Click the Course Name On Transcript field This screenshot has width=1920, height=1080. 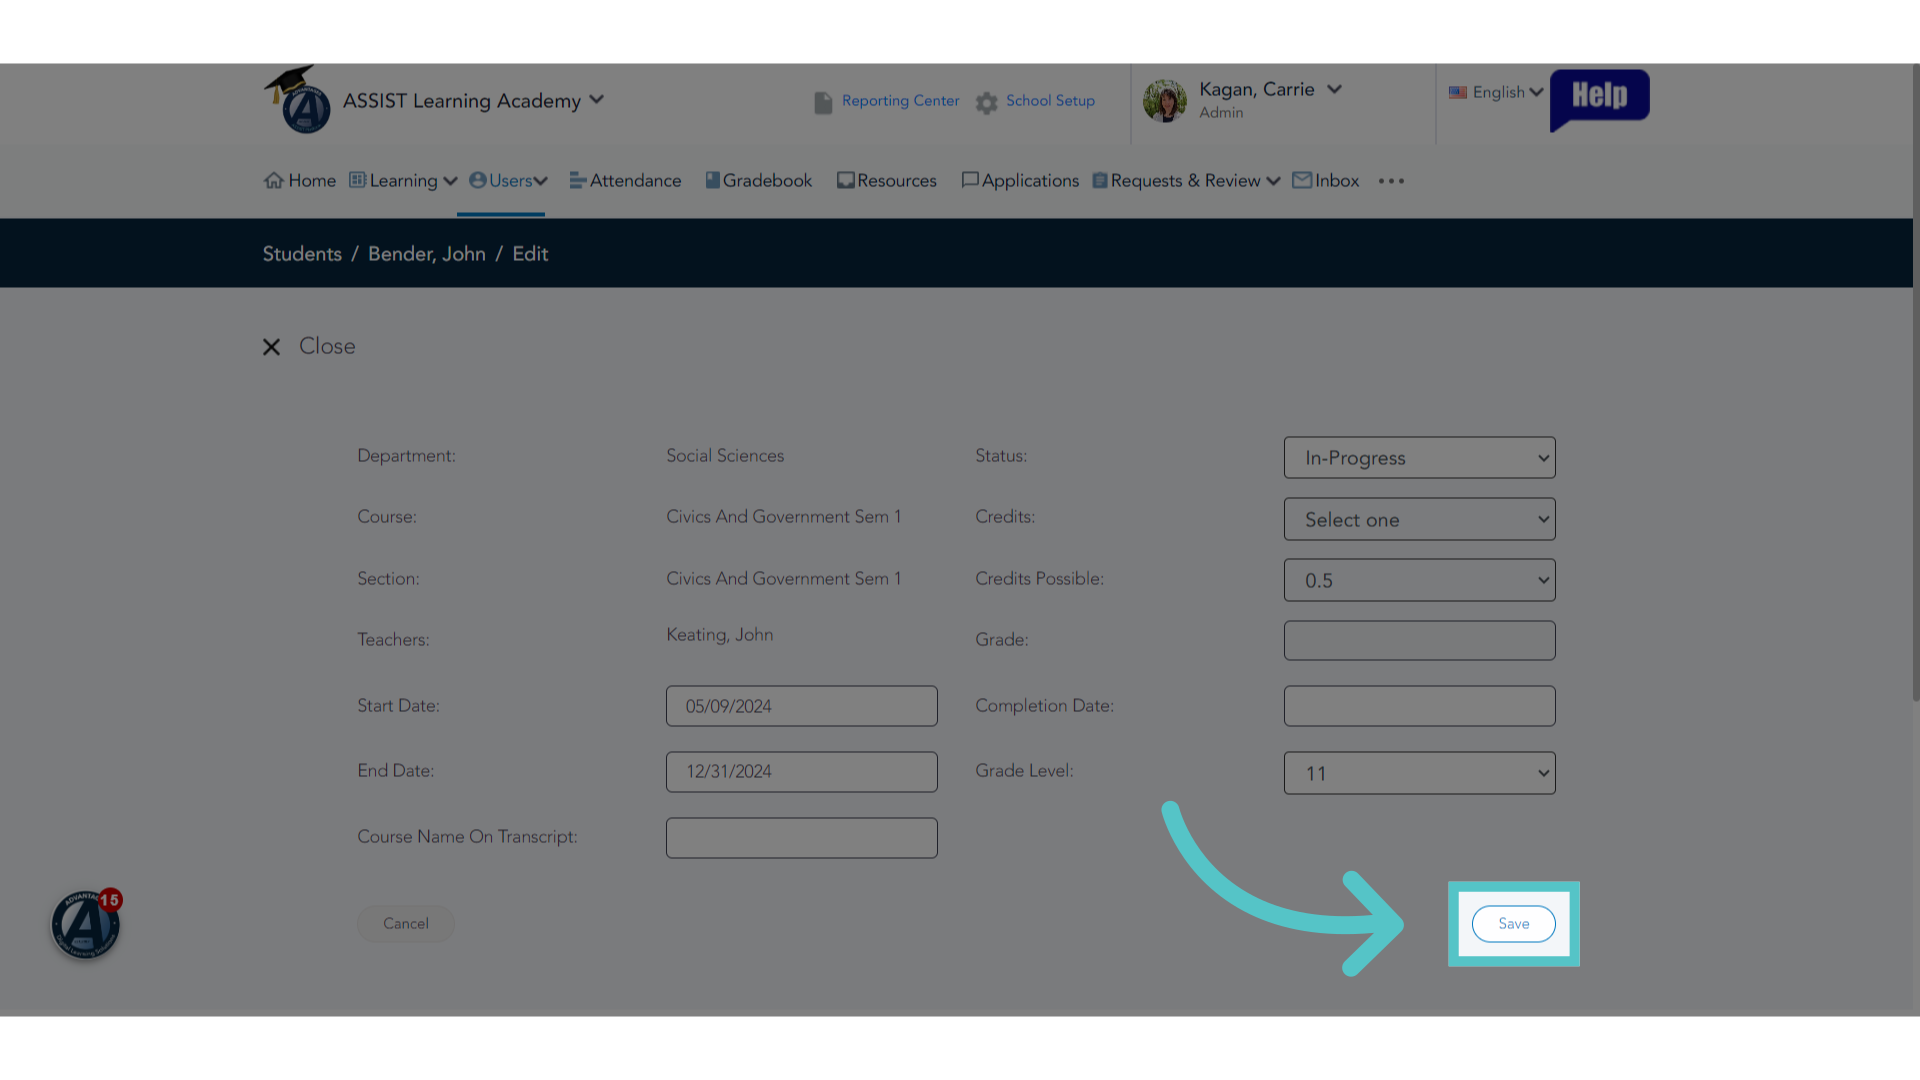click(802, 838)
